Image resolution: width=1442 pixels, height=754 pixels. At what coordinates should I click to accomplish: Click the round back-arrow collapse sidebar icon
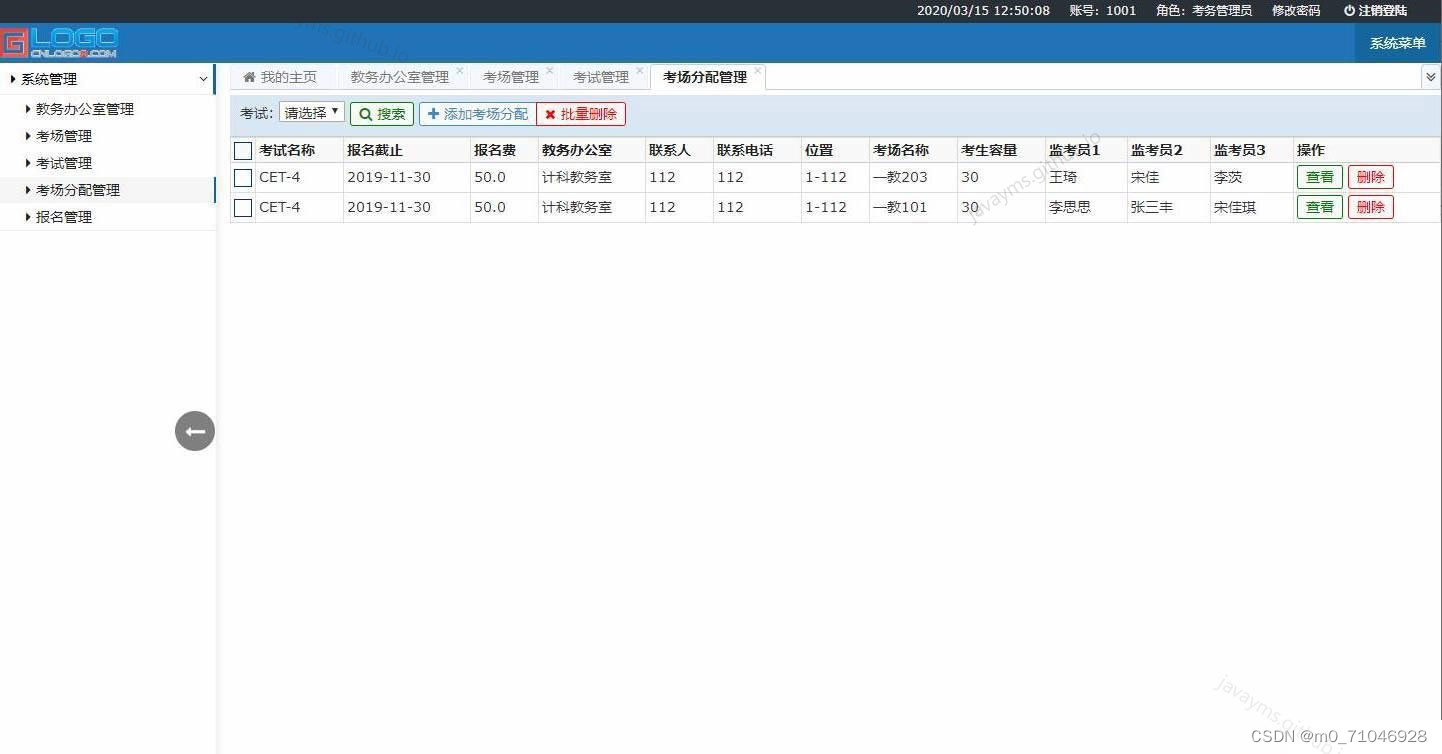click(x=195, y=431)
